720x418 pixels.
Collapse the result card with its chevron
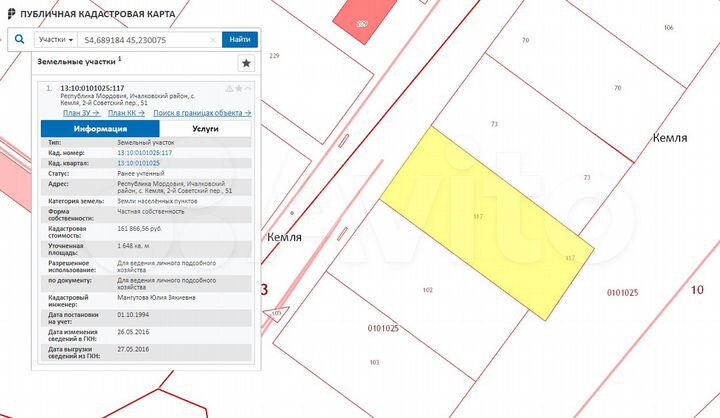pos(248,89)
